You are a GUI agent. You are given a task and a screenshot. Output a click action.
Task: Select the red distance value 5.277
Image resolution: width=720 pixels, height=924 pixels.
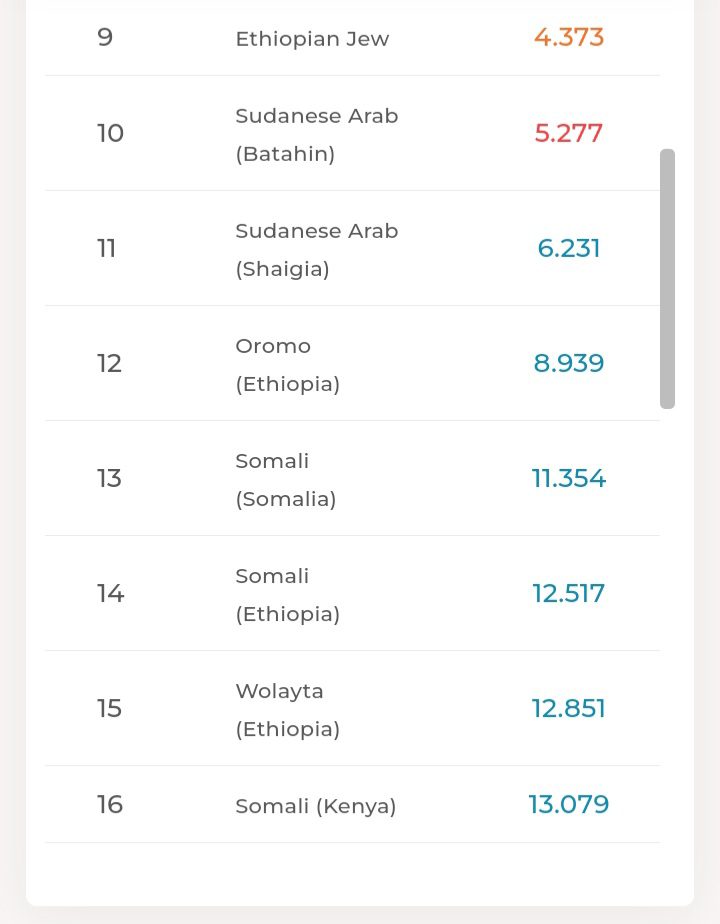pos(569,133)
